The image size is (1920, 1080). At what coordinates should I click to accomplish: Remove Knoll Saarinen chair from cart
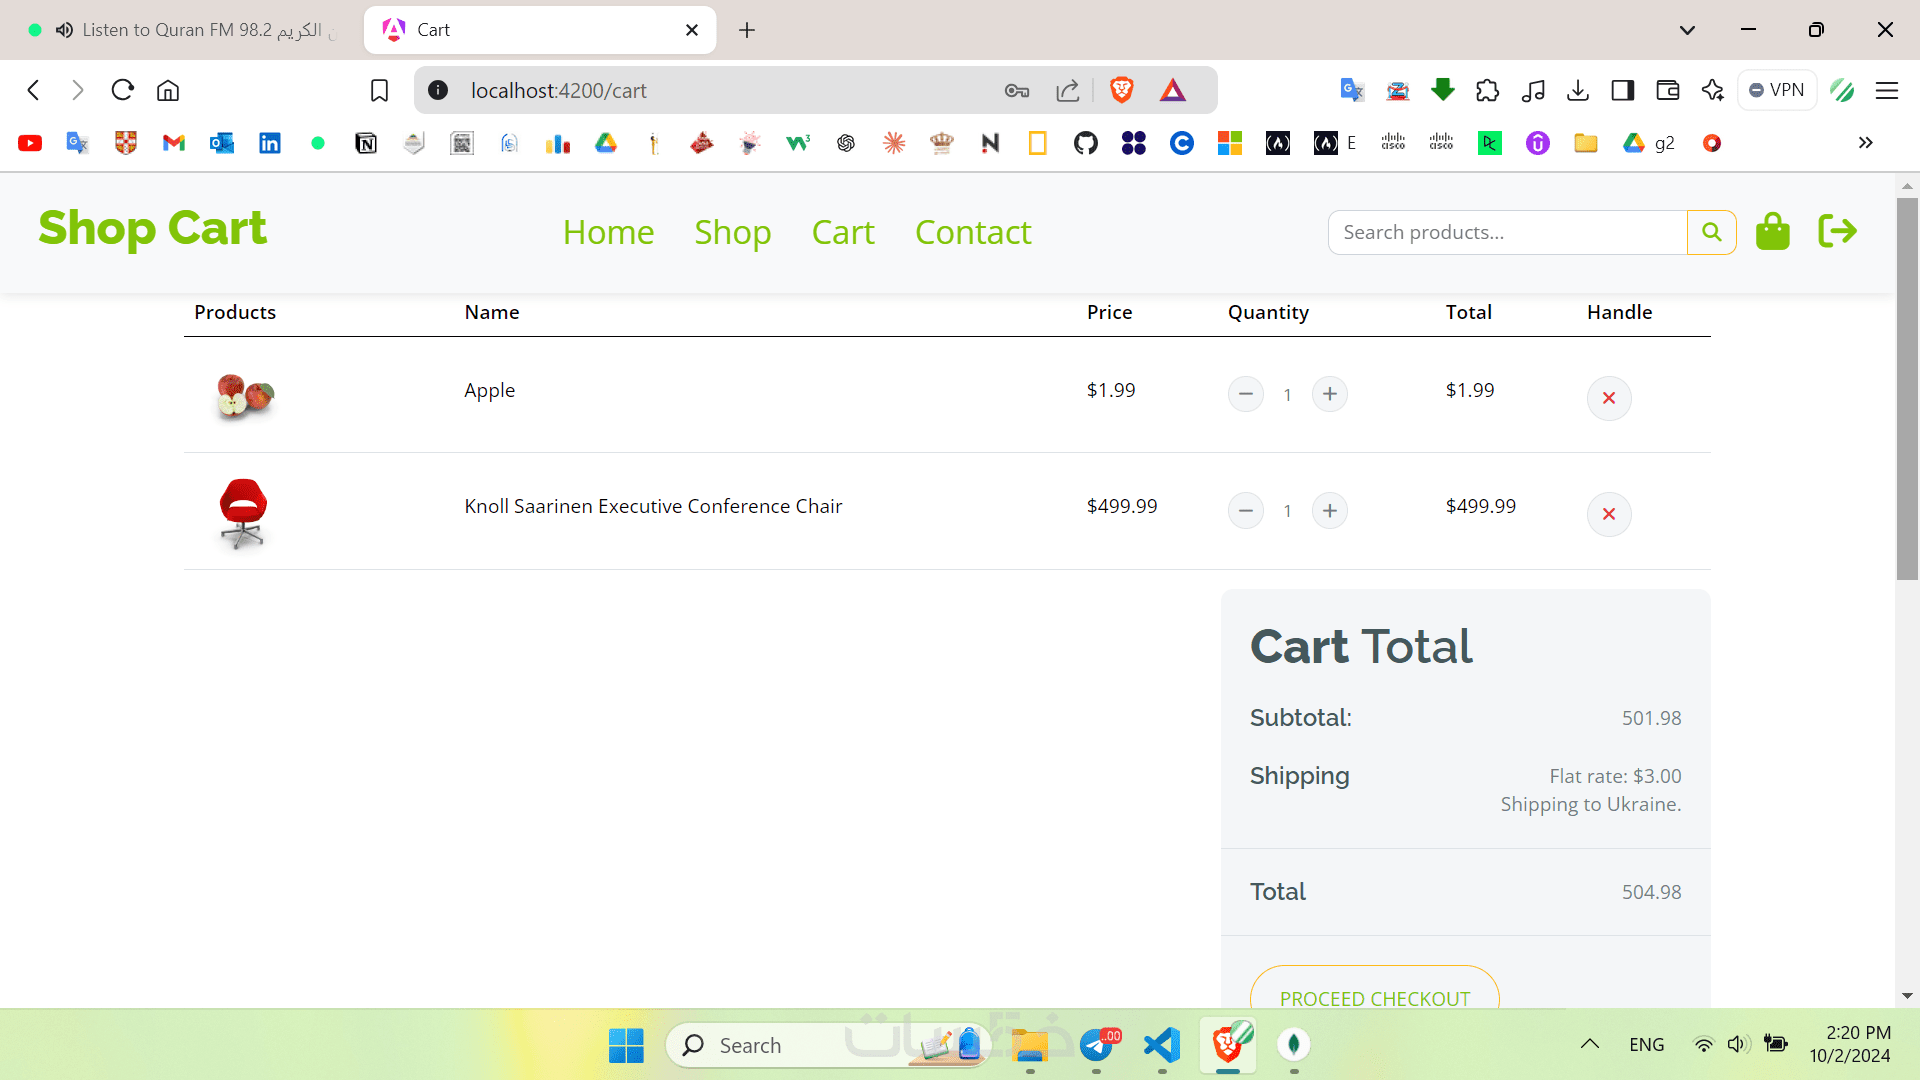click(1608, 514)
